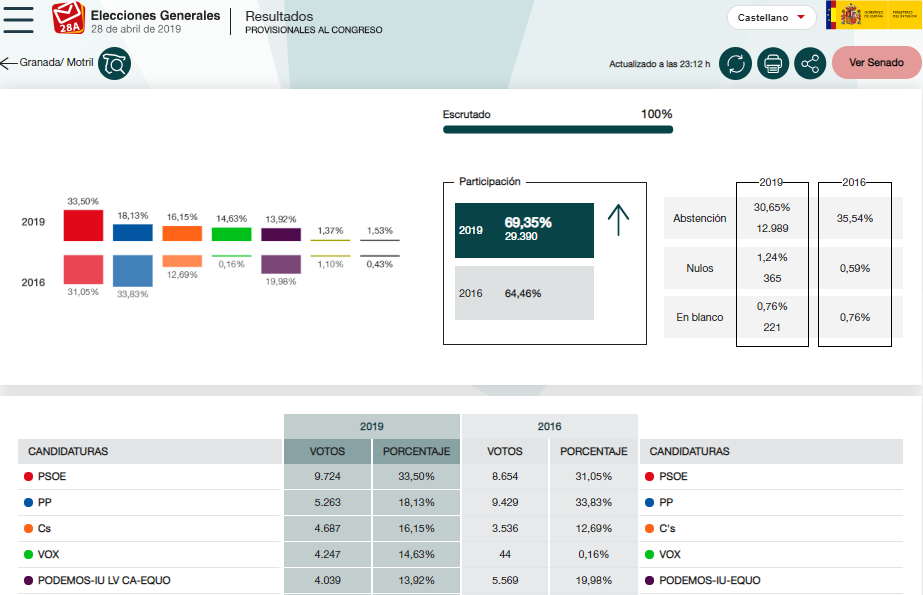This screenshot has width=923, height=595.
Task: Click the participation up arrow
Action: 618,220
